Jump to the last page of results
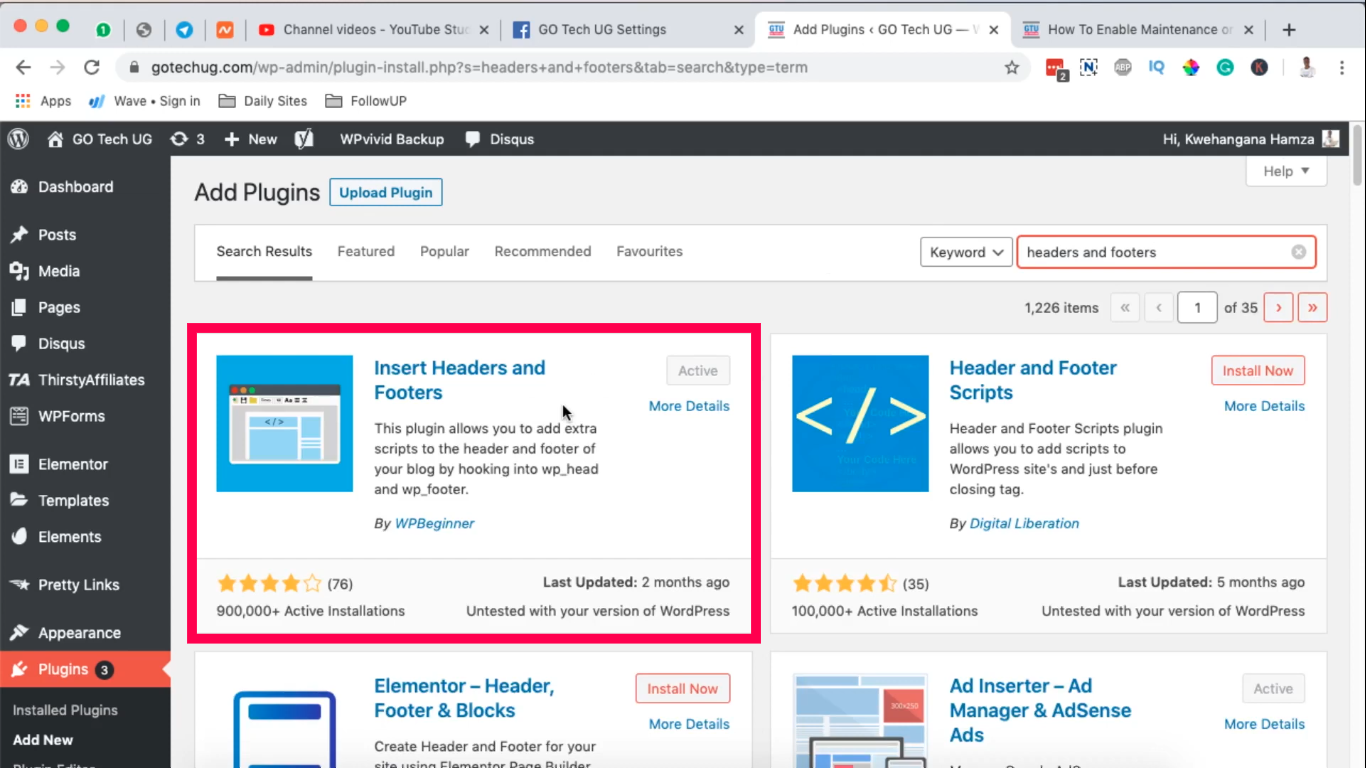The width and height of the screenshot is (1366, 768). tap(1313, 307)
